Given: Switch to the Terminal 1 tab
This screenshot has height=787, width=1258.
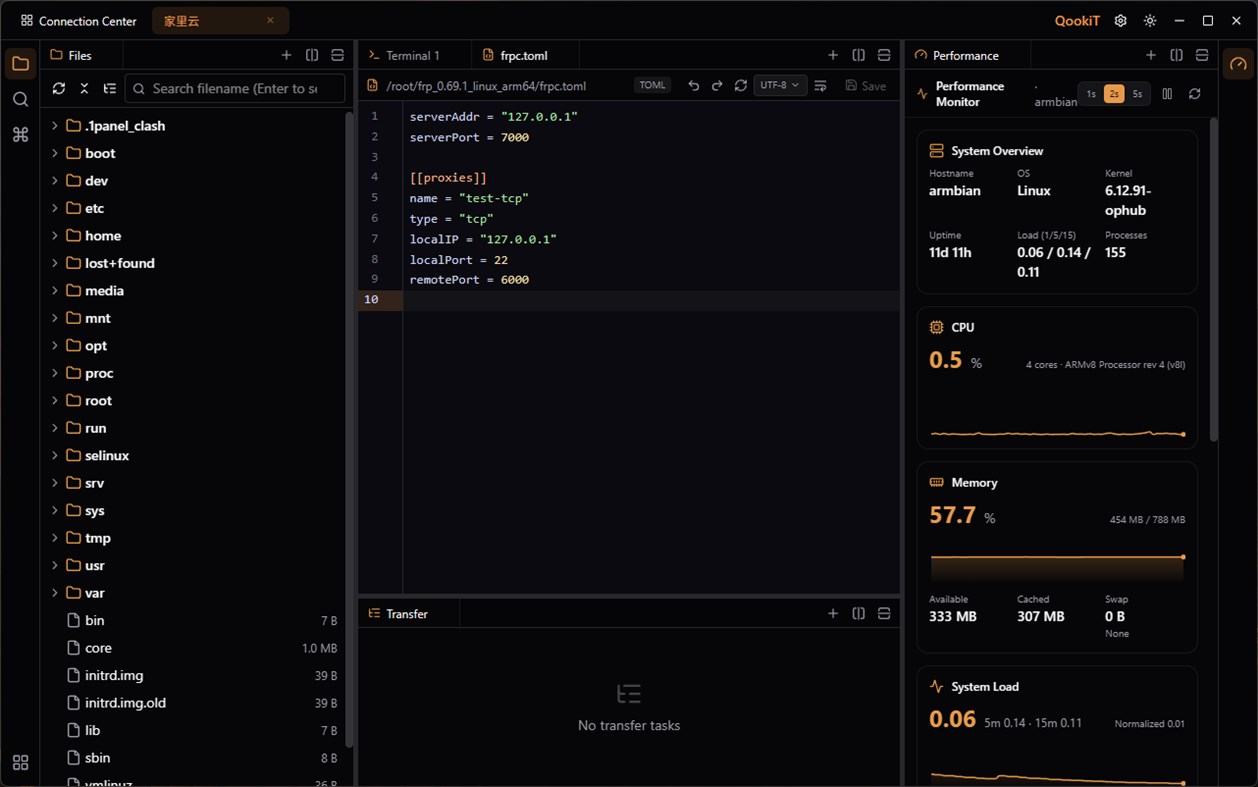Looking at the screenshot, I should point(414,55).
